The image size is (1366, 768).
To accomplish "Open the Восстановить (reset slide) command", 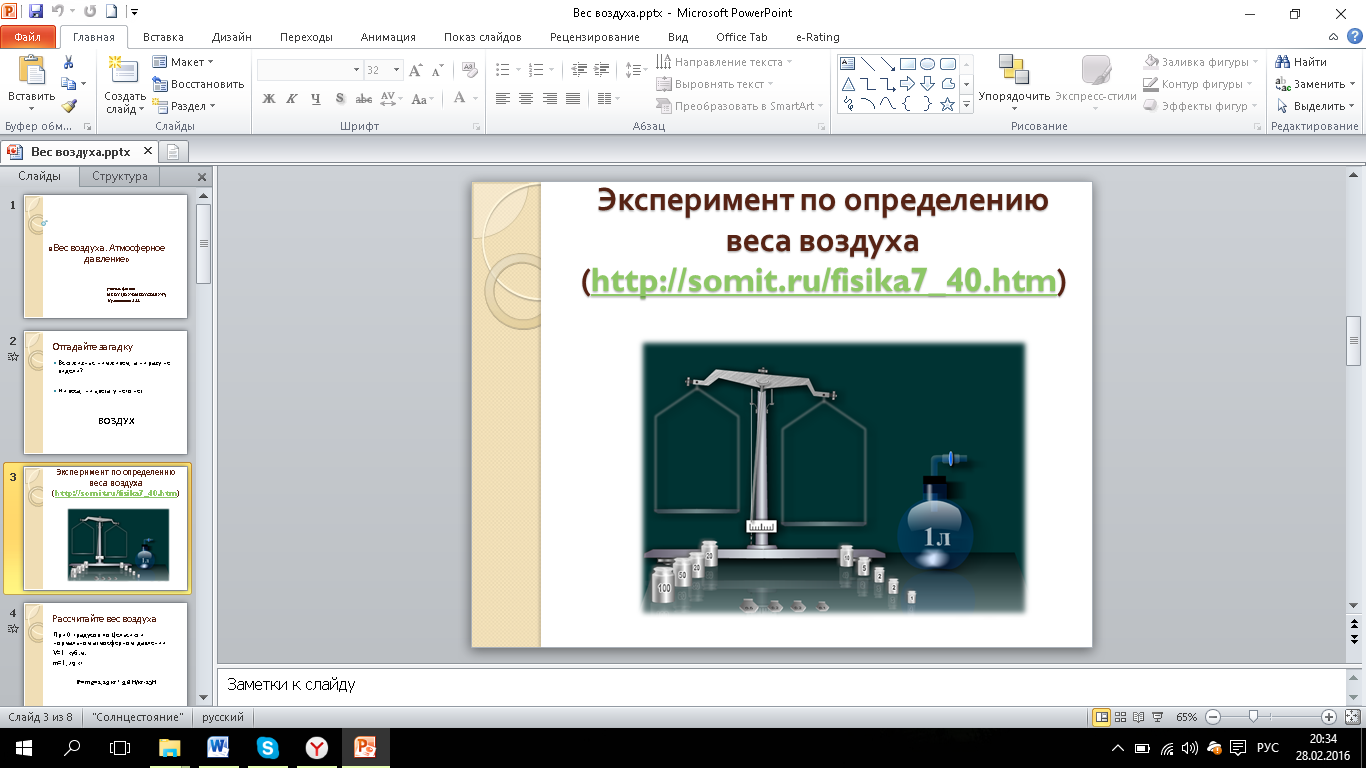I will click(x=199, y=84).
